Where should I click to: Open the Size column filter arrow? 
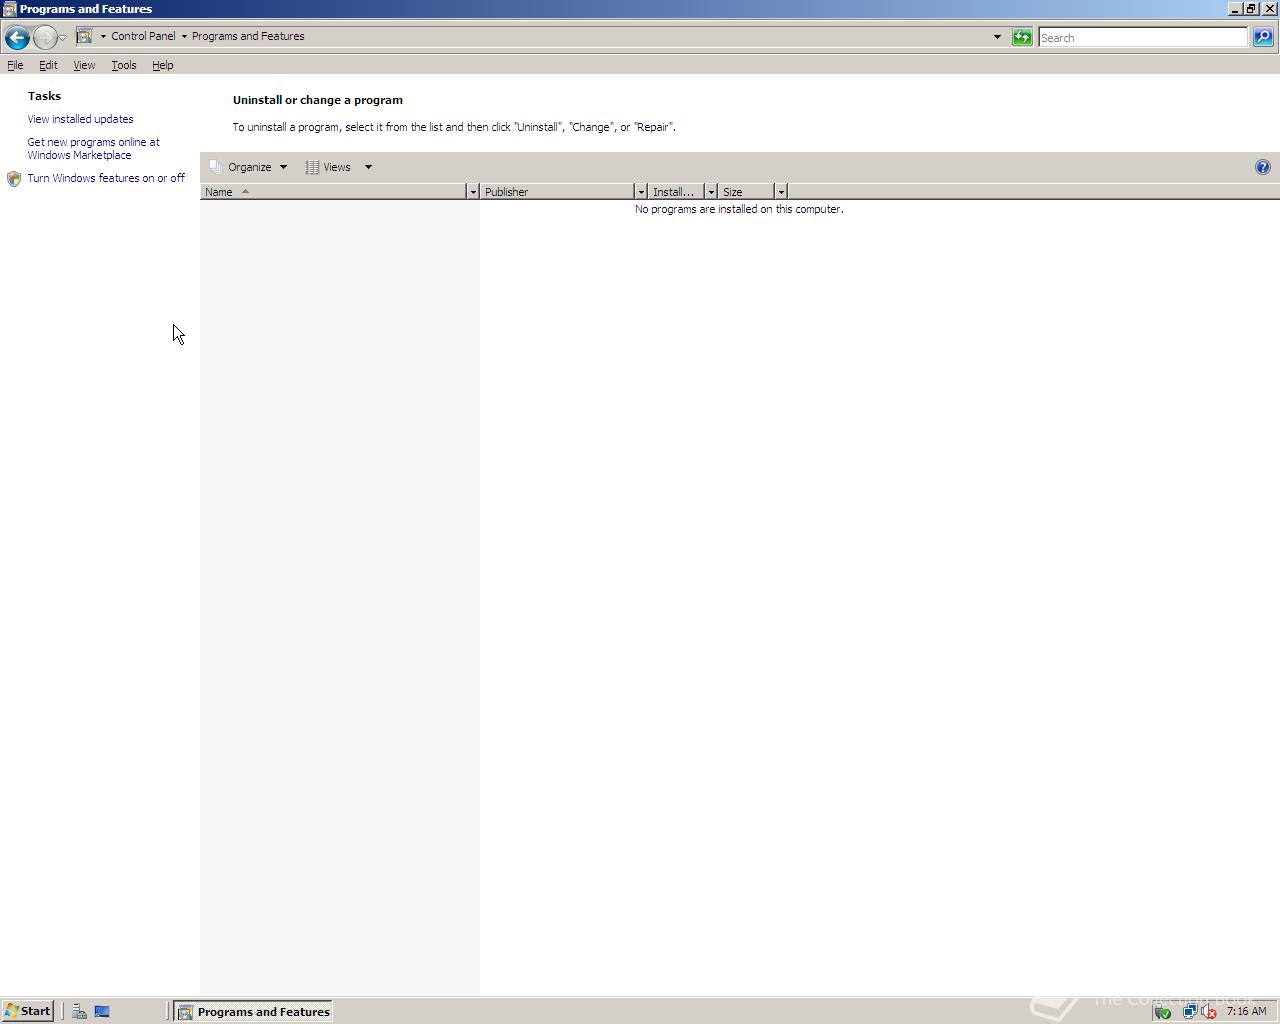point(781,192)
